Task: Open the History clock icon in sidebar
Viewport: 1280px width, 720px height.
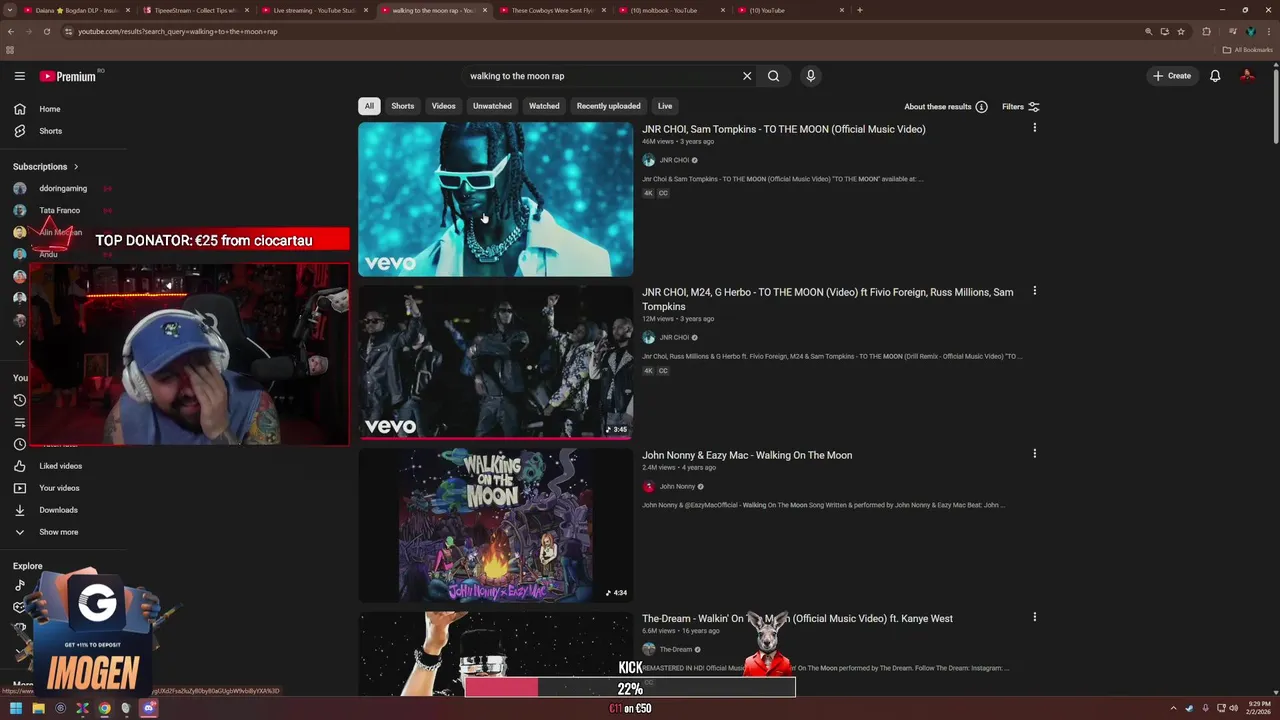Action: 19,400
